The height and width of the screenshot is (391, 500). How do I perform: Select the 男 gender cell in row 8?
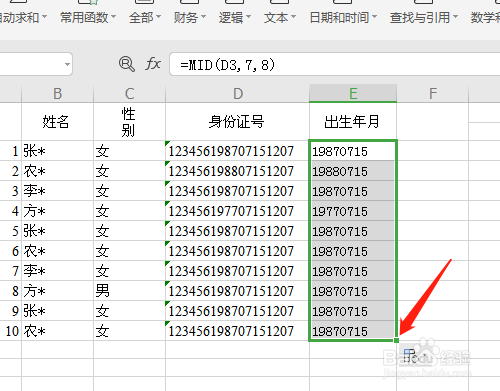pyautogui.click(x=129, y=291)
